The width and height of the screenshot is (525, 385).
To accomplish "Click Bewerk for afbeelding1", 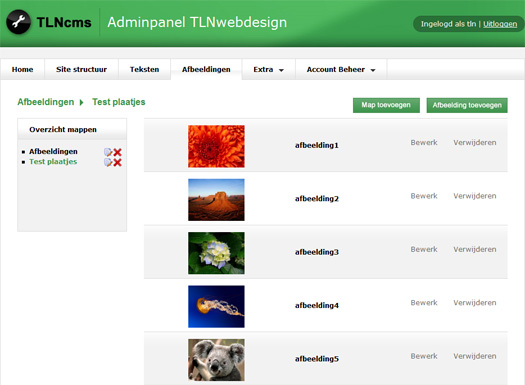I will [424, 143].
